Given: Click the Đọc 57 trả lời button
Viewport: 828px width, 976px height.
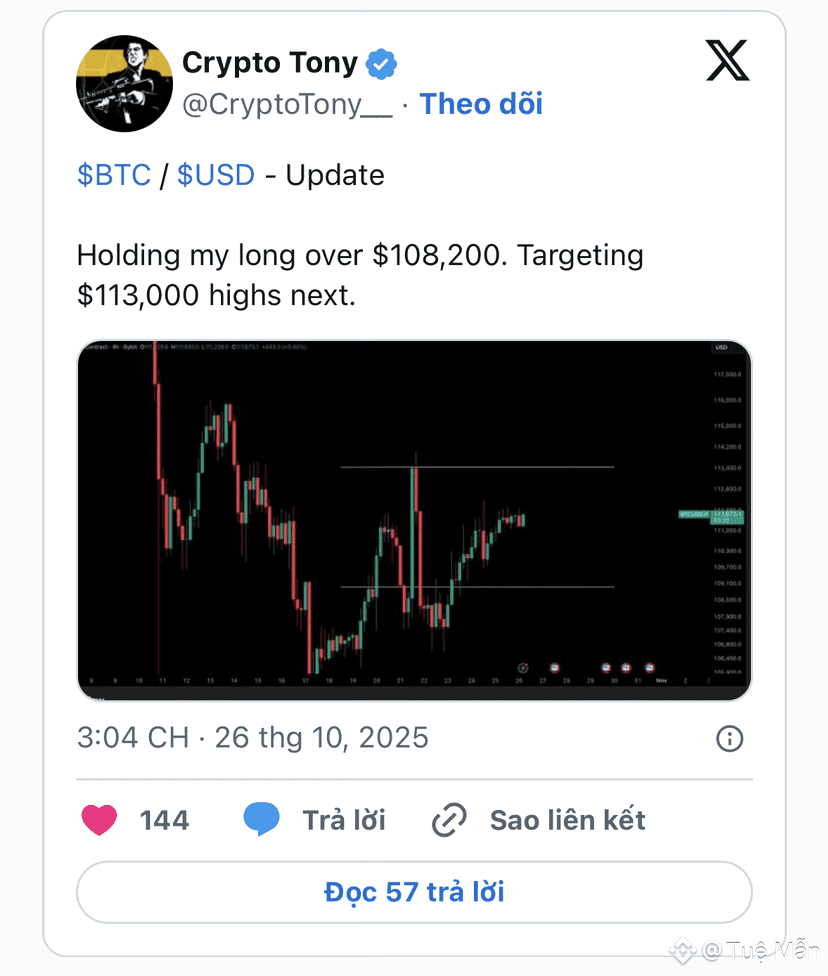Looking at the screenshot, I should point(414,892).
